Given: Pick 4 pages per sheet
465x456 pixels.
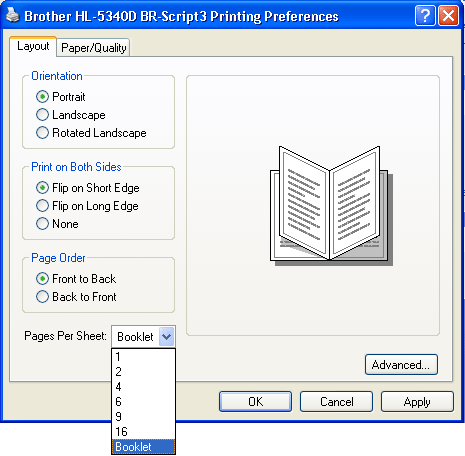Looking at the screenshot, I should pyautogui.click(x=143, y=387).
